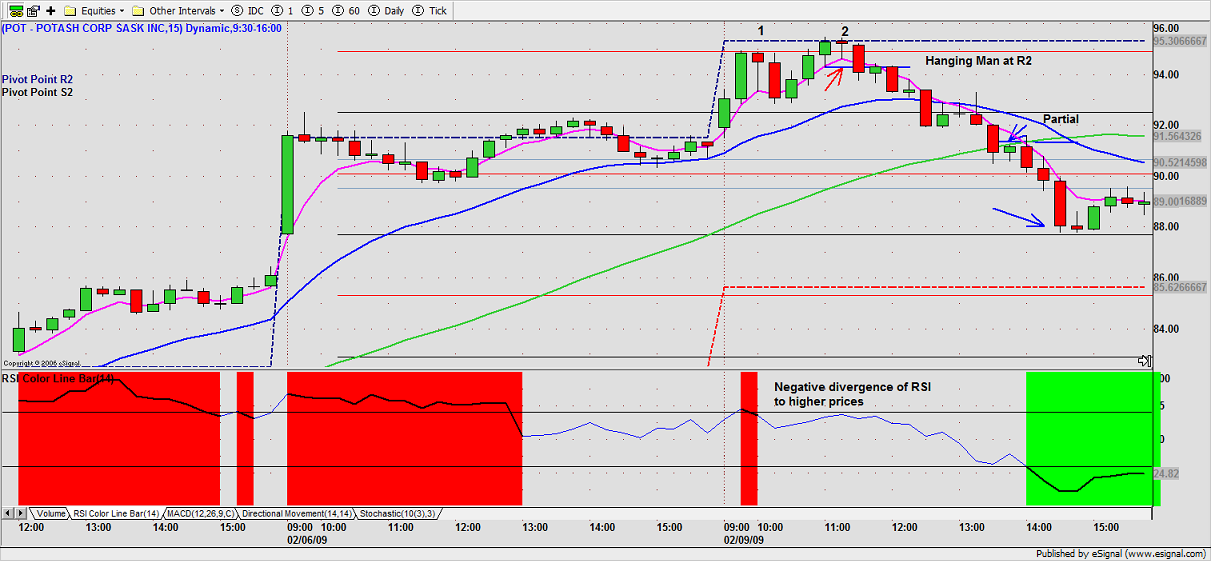Click the Equities folder icon
The width and height of the screenshot is (1211, 561).
point(70,10)
